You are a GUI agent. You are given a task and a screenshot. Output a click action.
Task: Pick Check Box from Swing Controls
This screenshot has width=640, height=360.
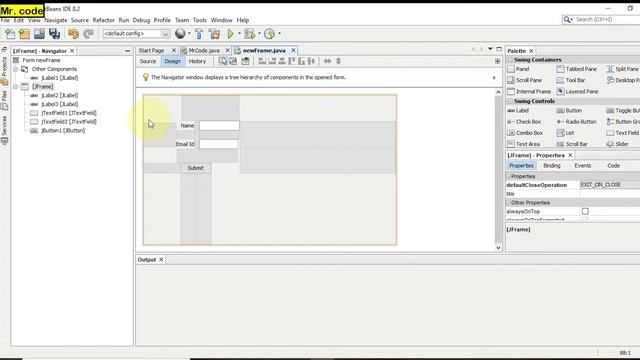point(524,122)
